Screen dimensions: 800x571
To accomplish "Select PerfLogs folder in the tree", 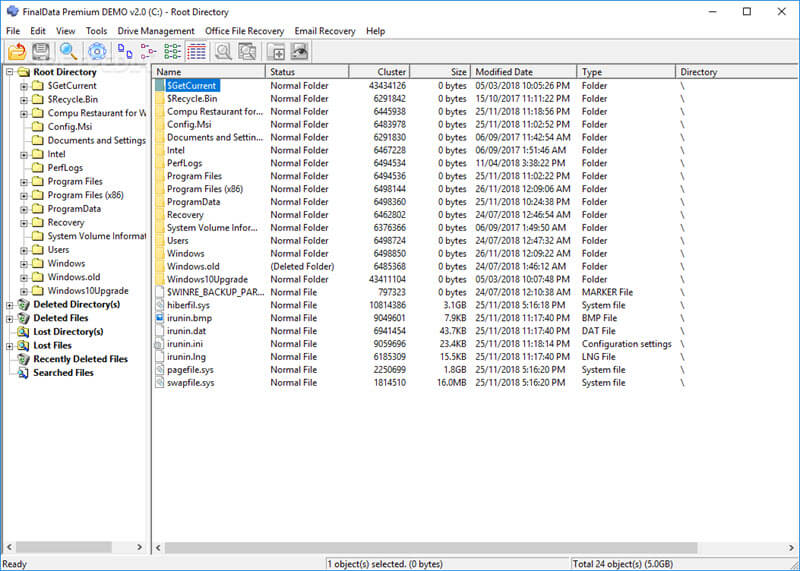I will click(x=65, y=168).
